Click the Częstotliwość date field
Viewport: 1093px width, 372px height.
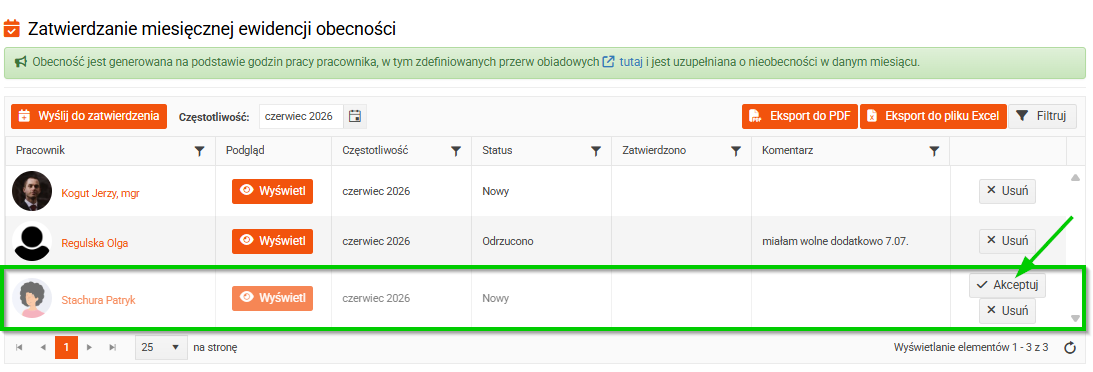[301, 116]
